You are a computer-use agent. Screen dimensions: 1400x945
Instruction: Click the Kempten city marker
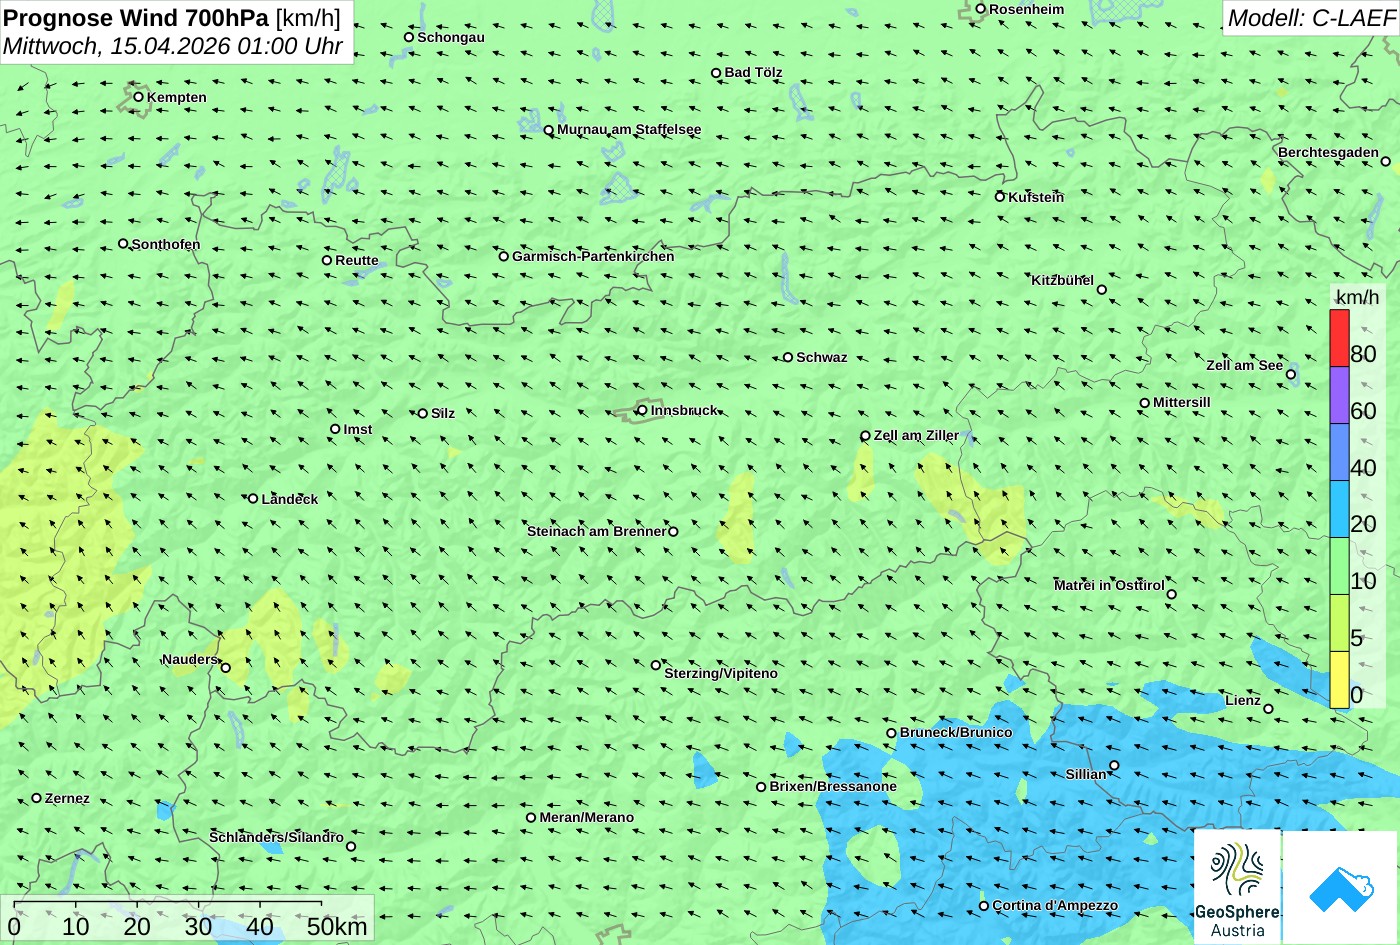coord(139,97)
